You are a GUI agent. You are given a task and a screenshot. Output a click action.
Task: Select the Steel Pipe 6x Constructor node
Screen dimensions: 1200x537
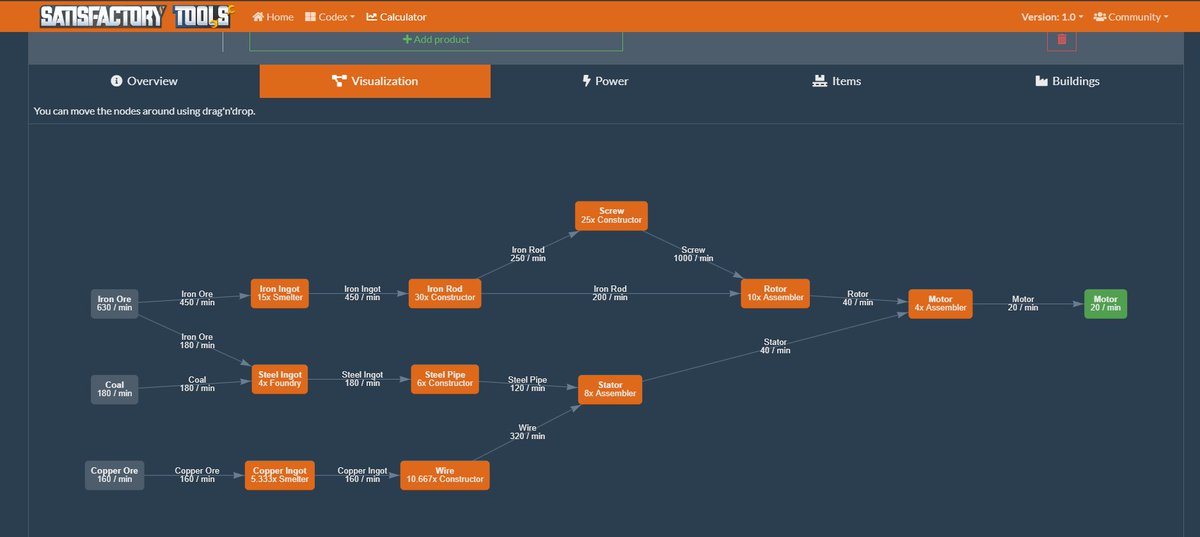(x=445, y=378)
